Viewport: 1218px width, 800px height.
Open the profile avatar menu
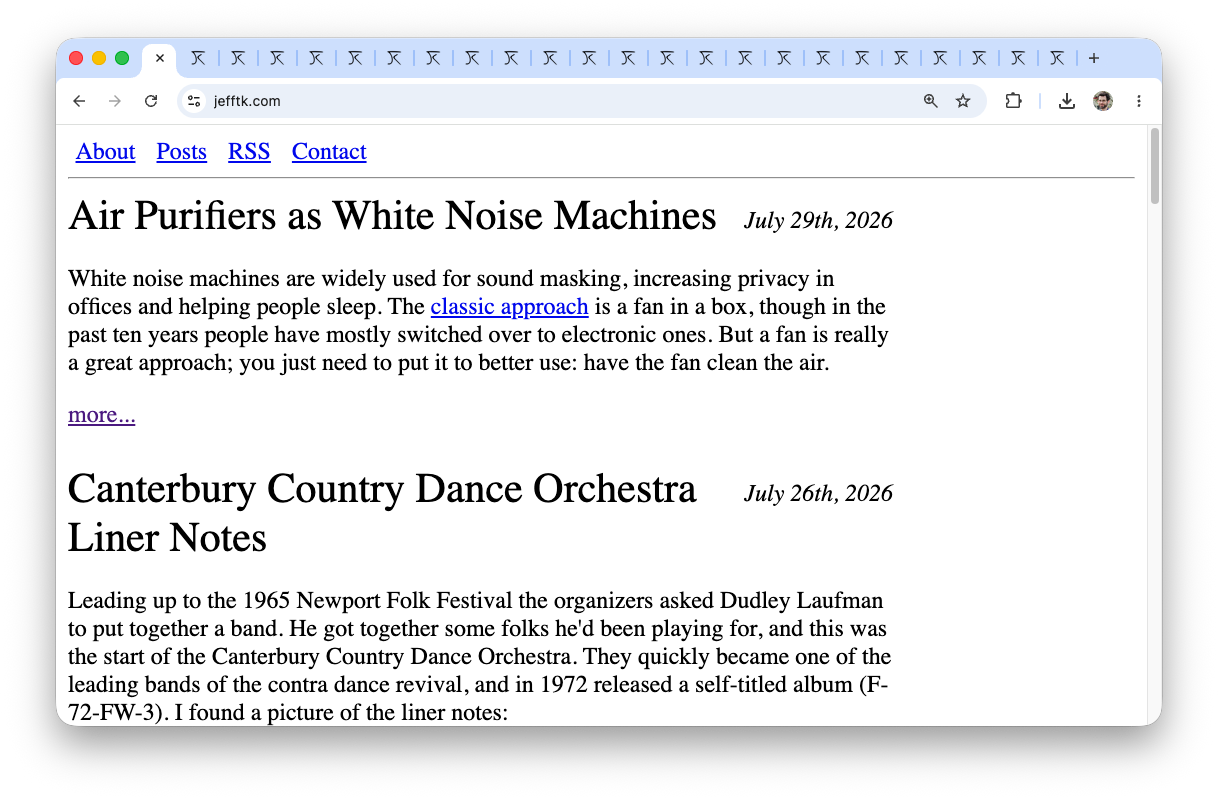1103,101
